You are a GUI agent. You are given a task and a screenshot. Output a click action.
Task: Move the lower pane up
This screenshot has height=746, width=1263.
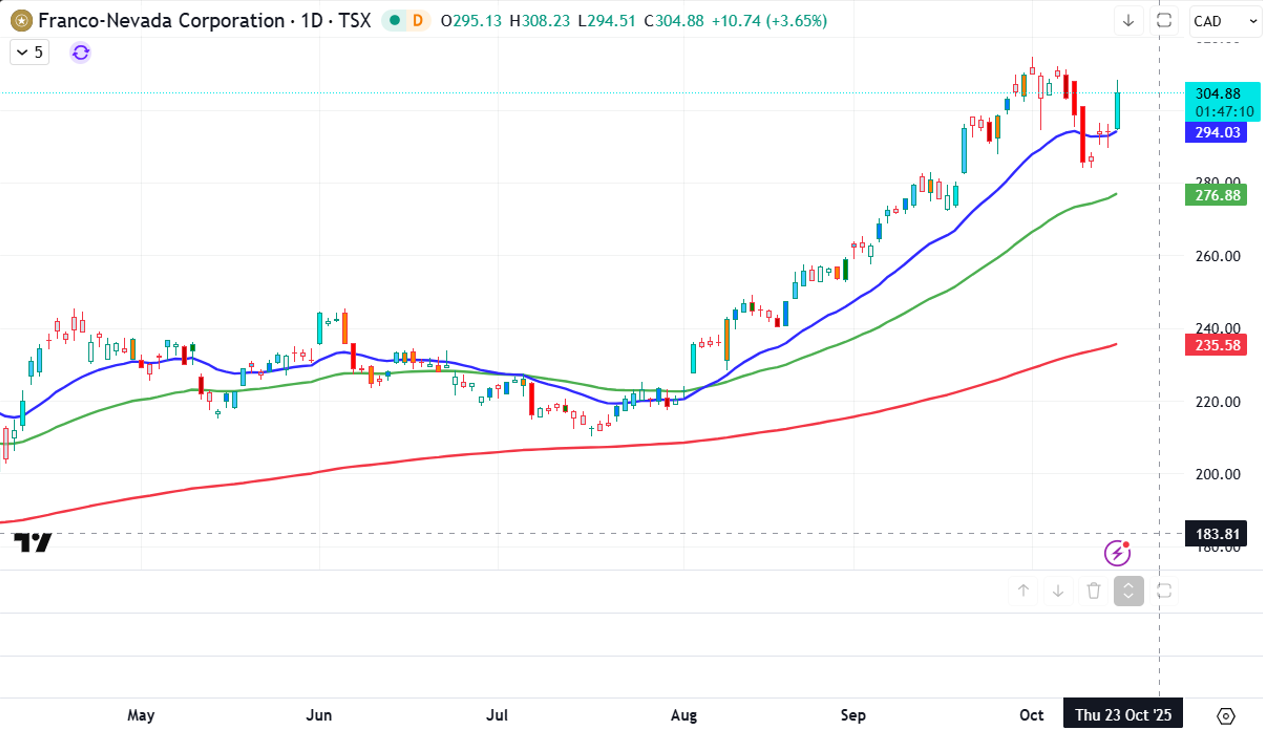[x=1023, y=591]
